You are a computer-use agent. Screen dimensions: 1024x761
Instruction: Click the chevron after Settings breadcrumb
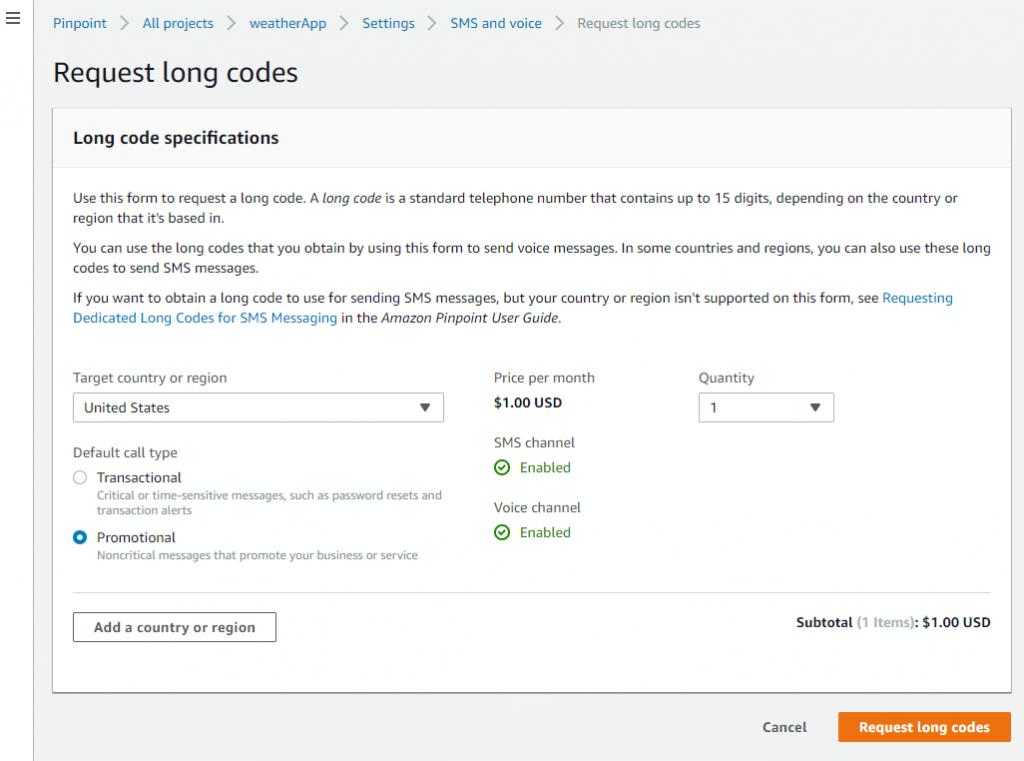click(x=430, y=22)
